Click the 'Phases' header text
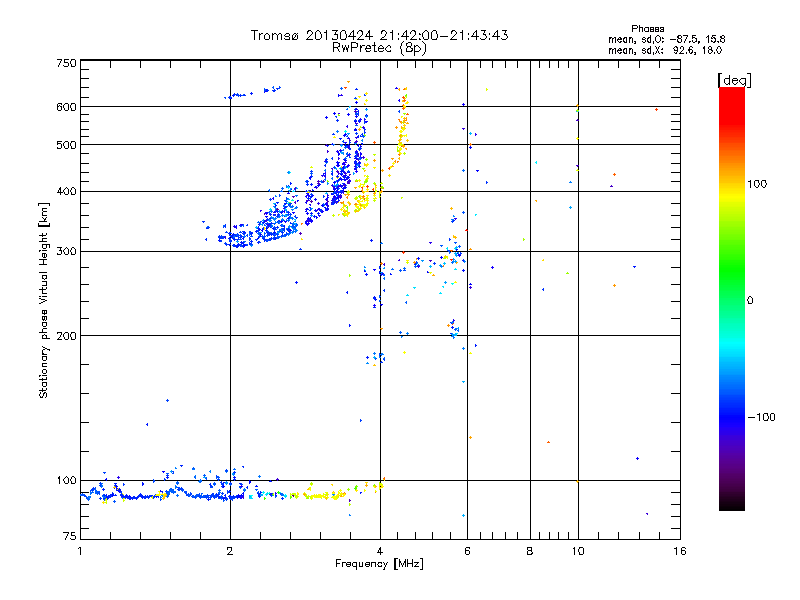Viewport: 800px width, 600px height. pyautogui.click(x=647, y=29)
